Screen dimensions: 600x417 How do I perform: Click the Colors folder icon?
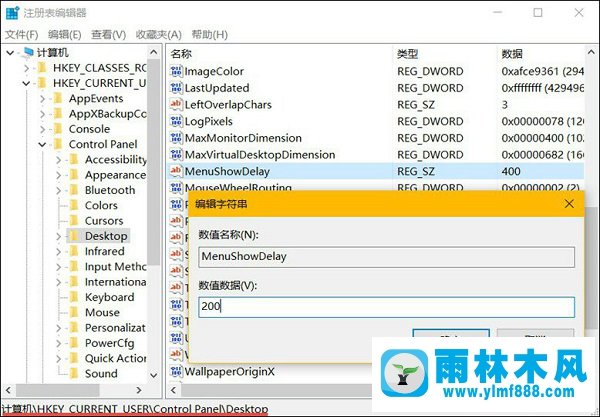point(74,205)
